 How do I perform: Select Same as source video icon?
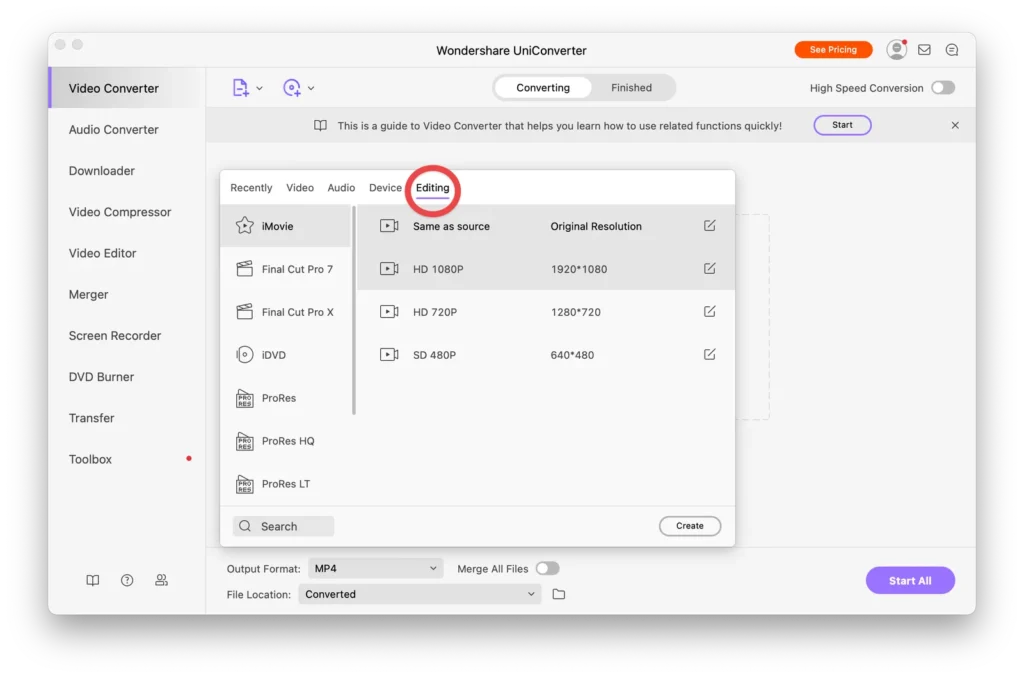(389, 226)
